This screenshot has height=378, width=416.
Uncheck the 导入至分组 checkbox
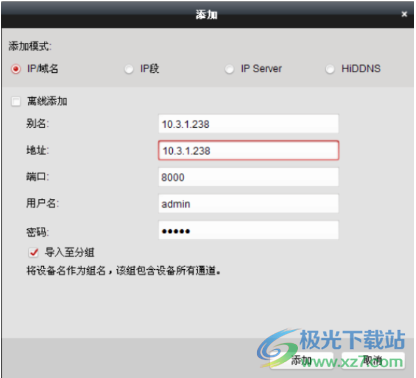click(x=33, y=252)
